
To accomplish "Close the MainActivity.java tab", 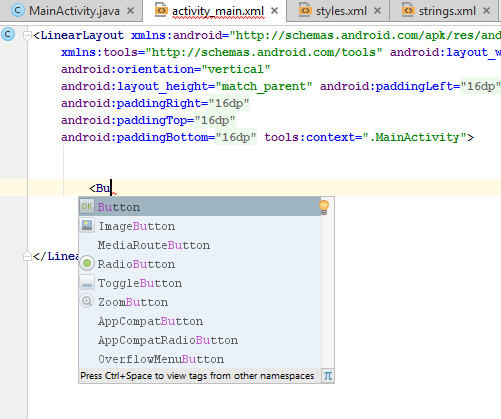I will (131, 11).
